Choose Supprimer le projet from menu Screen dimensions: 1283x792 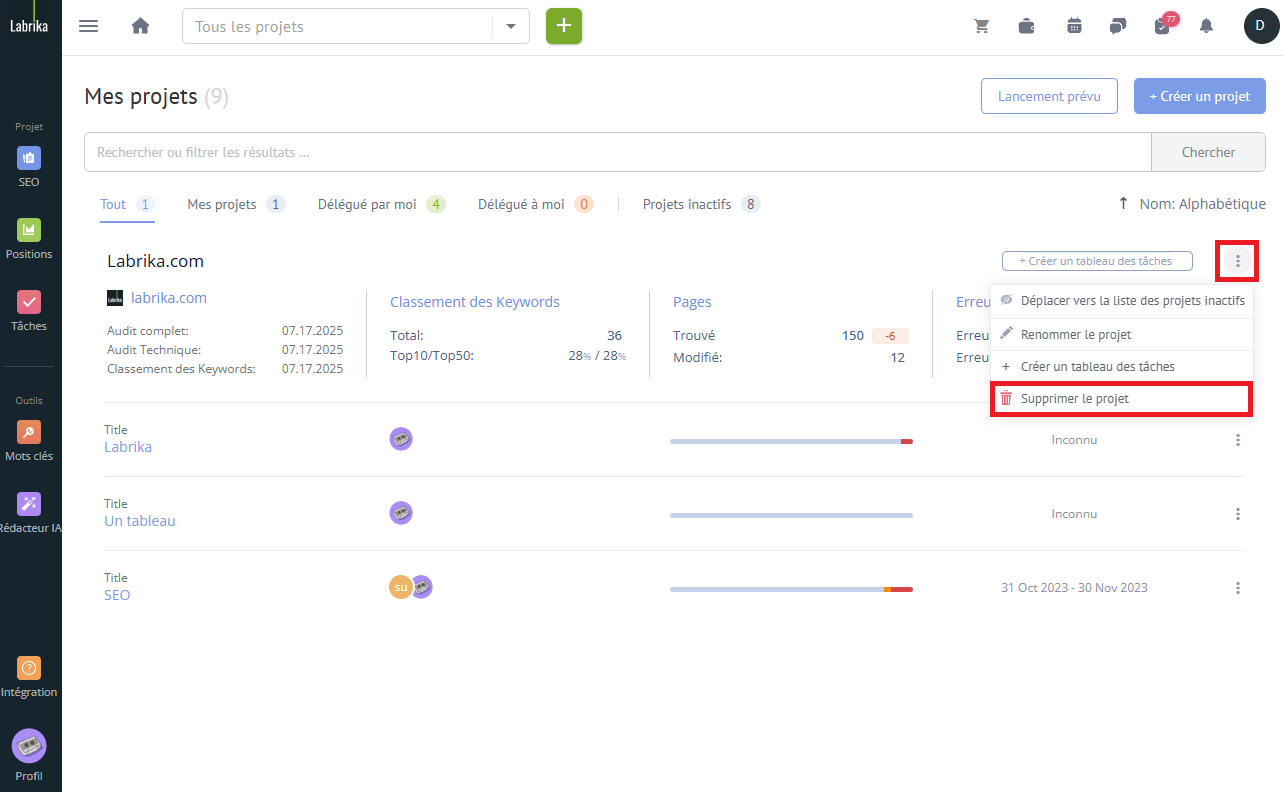click(x=1121, y=398)
